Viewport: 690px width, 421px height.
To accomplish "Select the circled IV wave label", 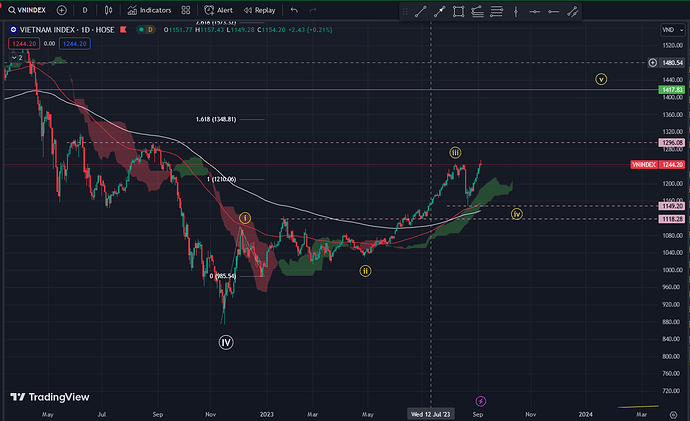I will 226,342.
